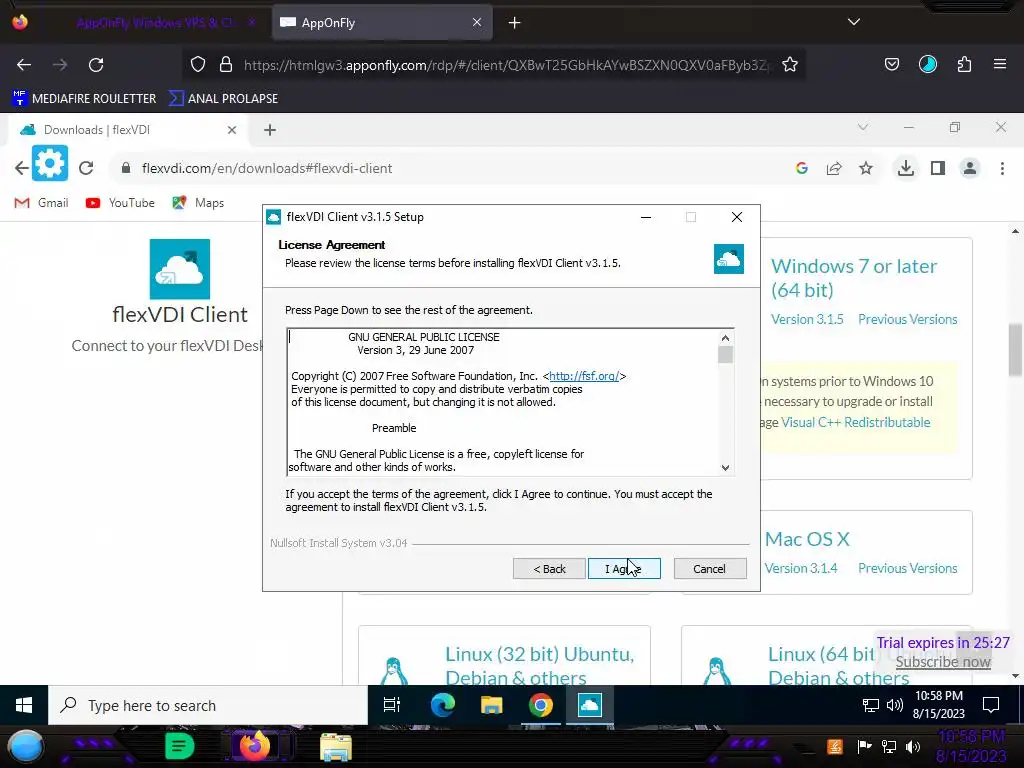Open the Chrome downloads icon
Image resolution: width=1024 pixels, height=768 pixels.
pos(906,168)
